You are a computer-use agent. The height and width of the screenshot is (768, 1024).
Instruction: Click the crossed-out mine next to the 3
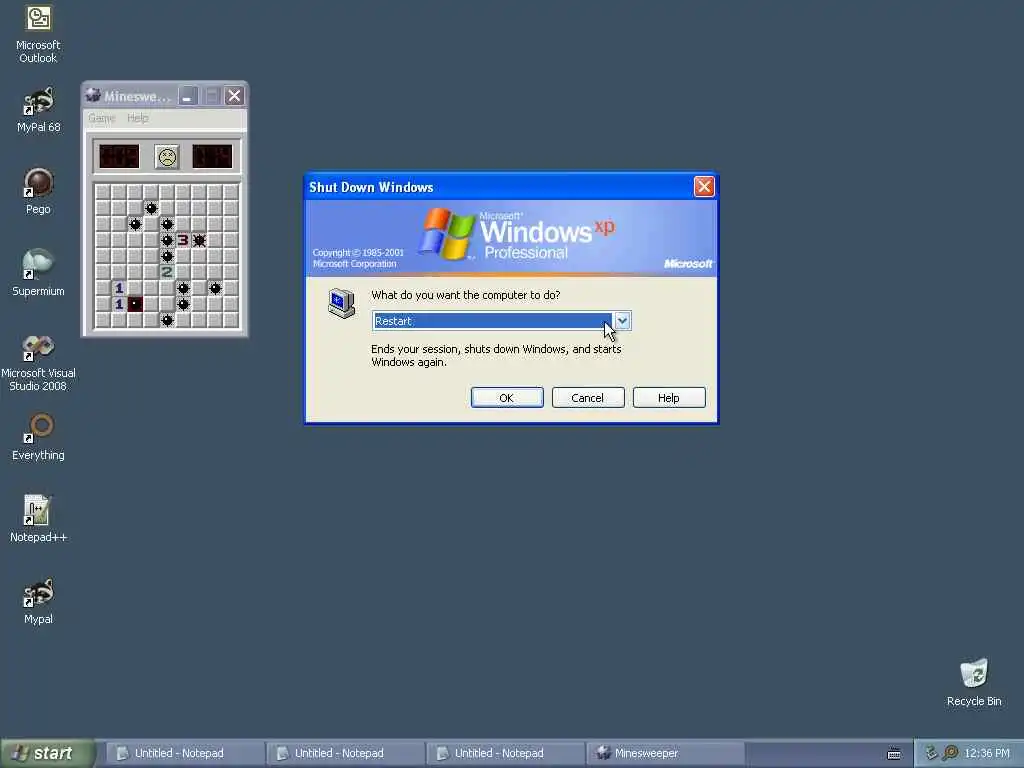(x=199, y=240)
